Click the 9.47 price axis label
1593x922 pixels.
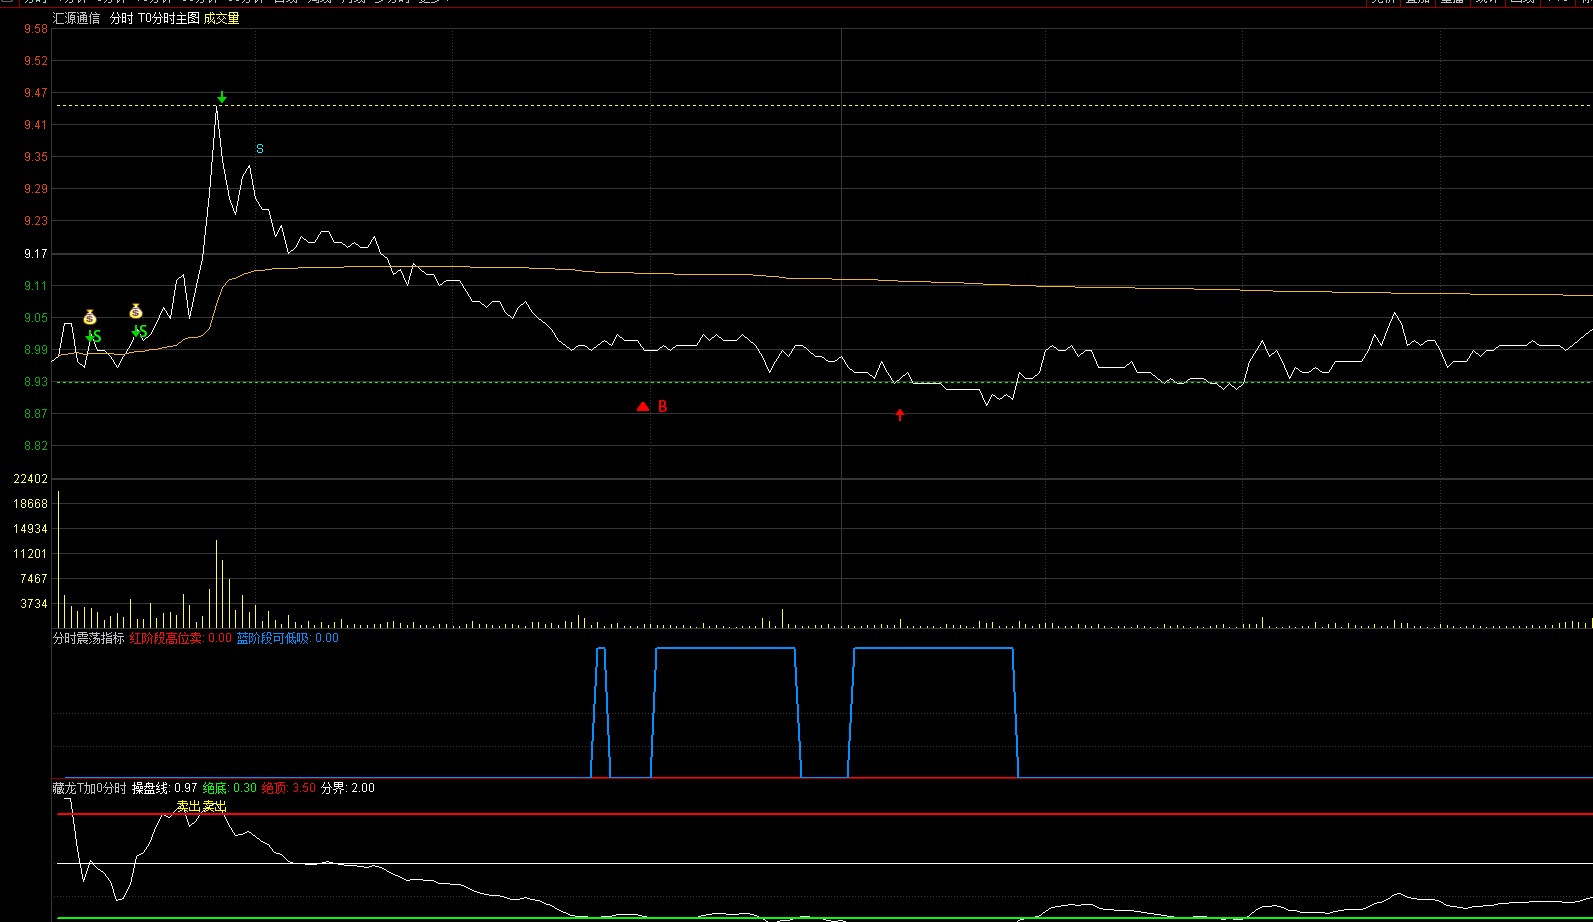36,93
